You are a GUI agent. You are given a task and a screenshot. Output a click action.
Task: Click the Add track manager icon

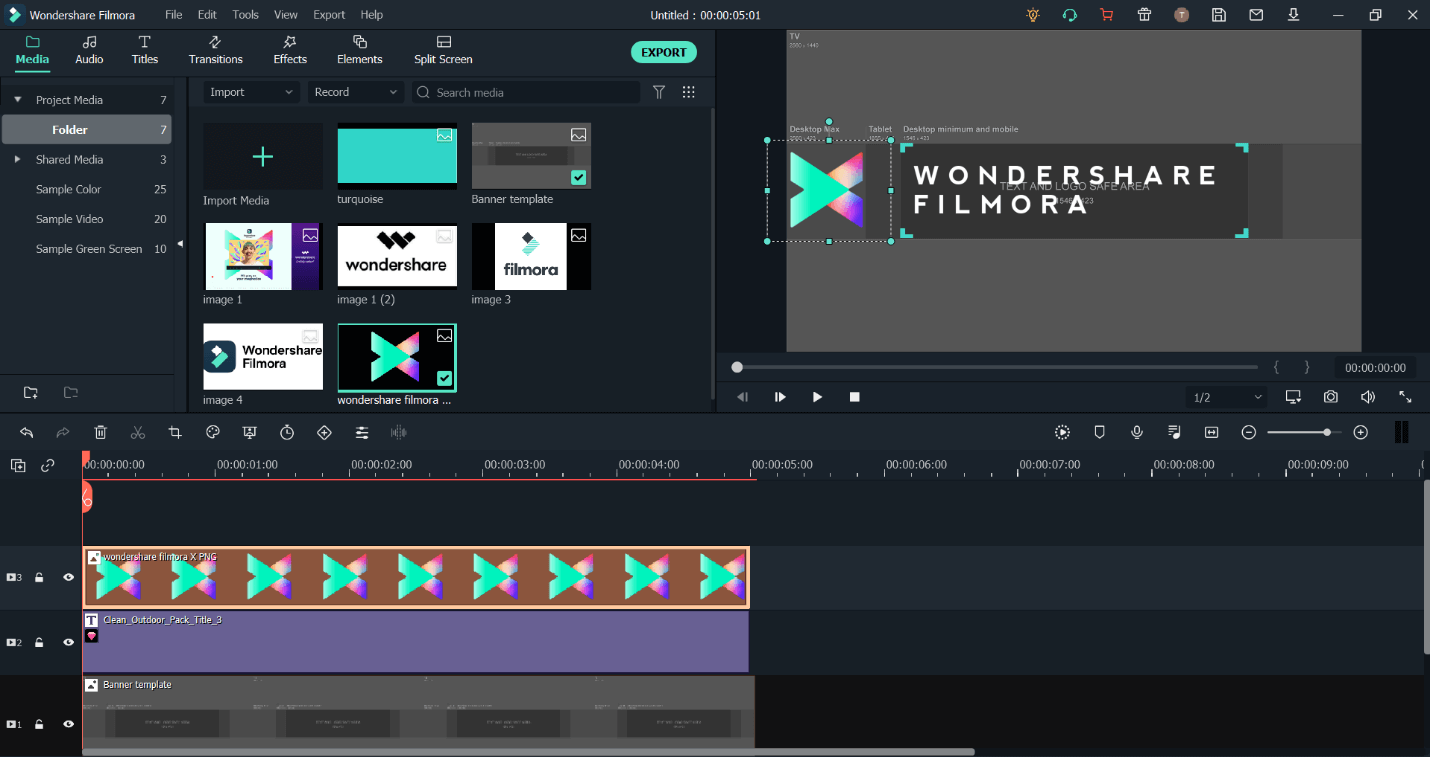click(x=18, y=465)
